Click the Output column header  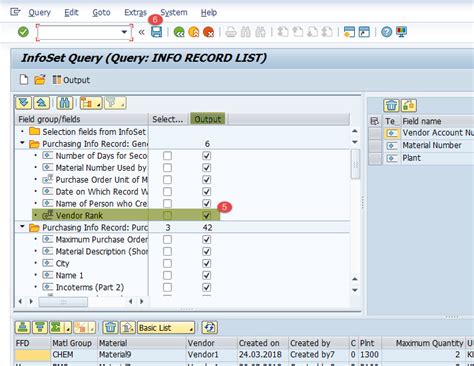[208, 119]
